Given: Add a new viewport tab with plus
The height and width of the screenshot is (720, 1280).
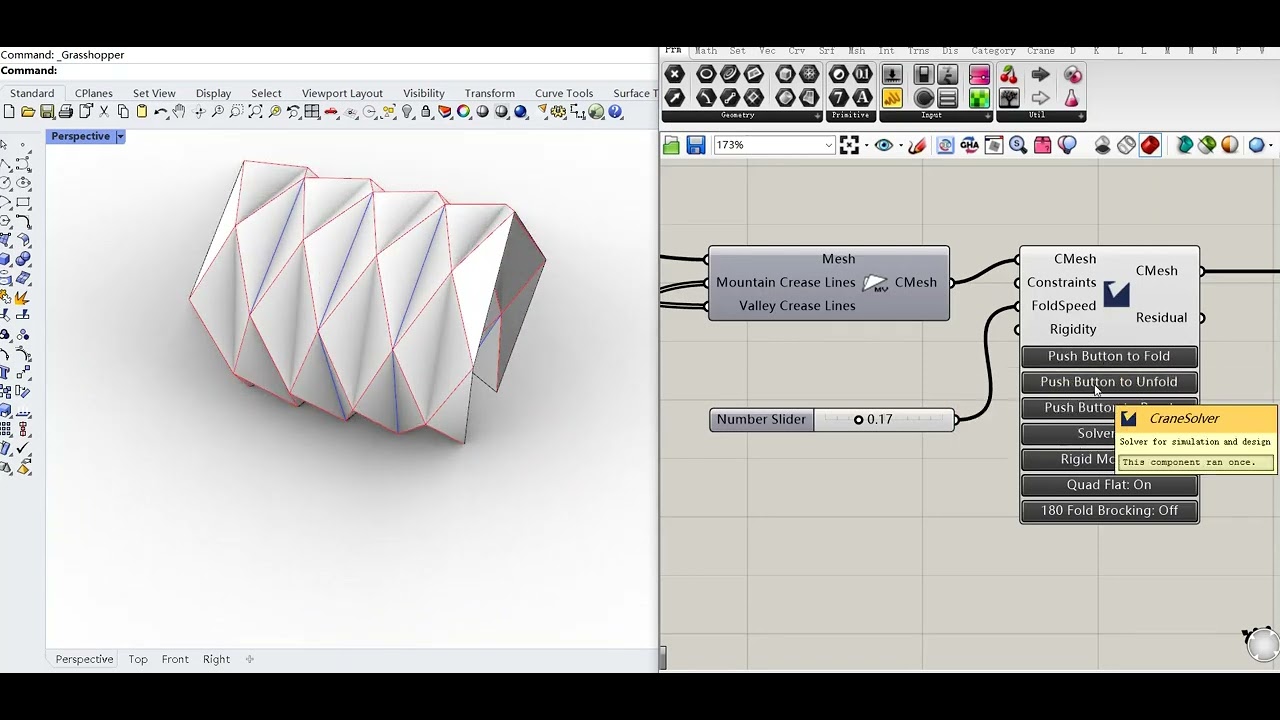Looking at the screenshot, I should click(250, 659).
